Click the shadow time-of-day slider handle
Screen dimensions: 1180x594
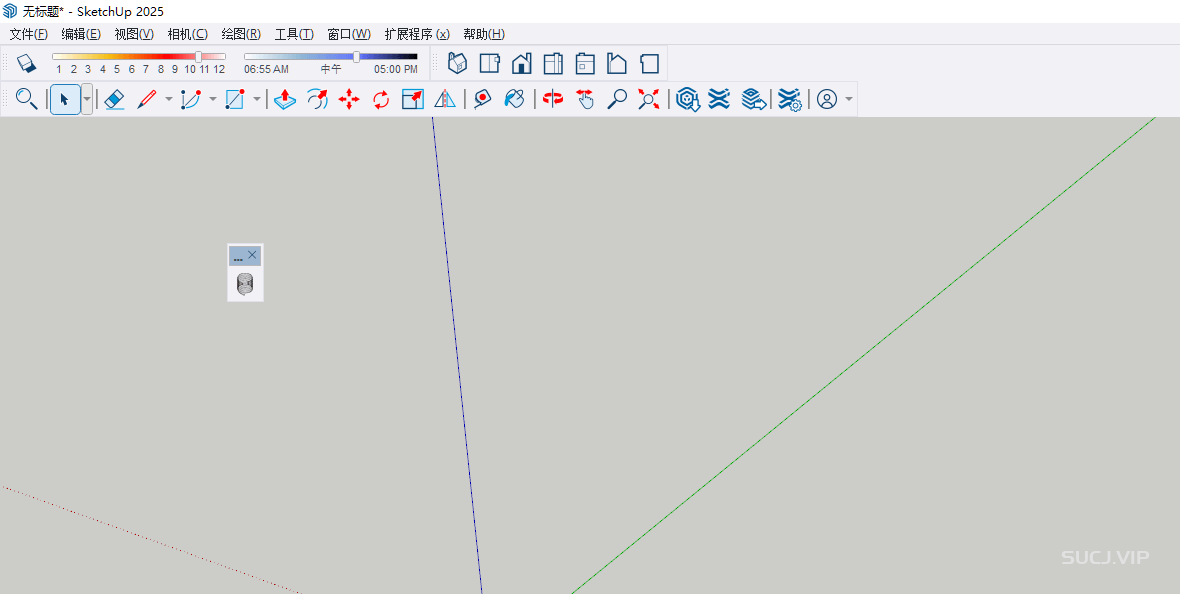[357, 57]
